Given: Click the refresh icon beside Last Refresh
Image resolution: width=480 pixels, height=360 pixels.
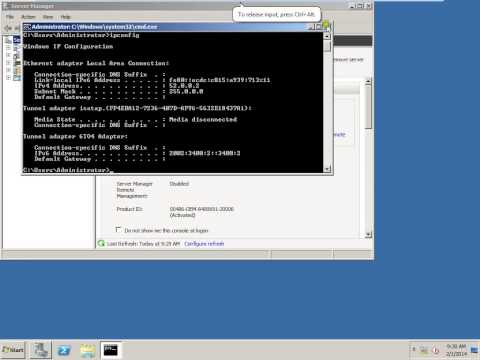Looking at the screenshot, I should pyautogui.click(x=101, y=243).
